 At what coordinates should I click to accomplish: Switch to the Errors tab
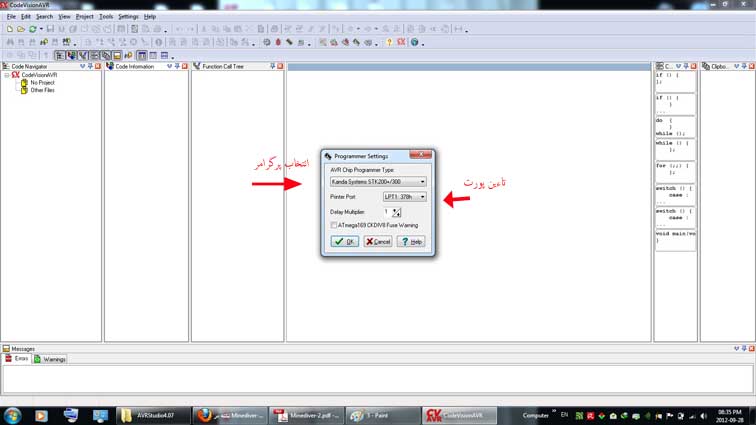point(16,359)
